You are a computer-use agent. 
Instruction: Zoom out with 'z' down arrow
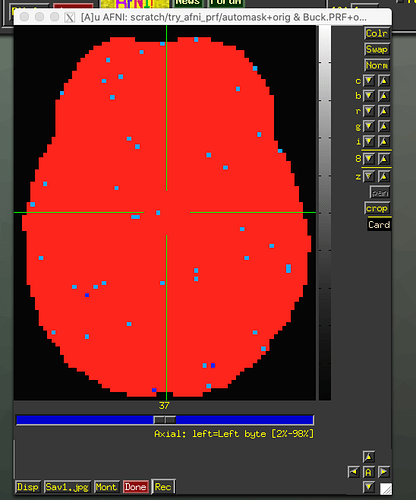point(369,176)
